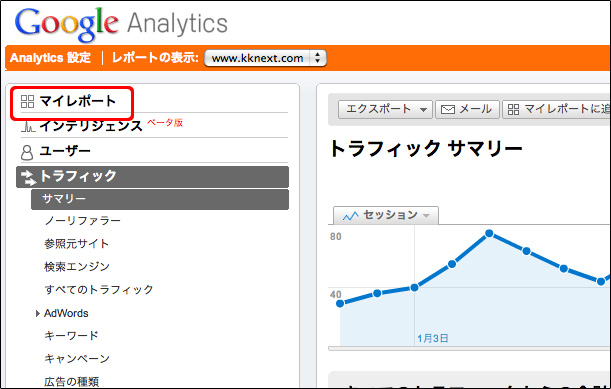The width and height of the screenshot is (611, 389).
Task: Click the トラフィック サマリー heading
Action: tap(426, 149)
